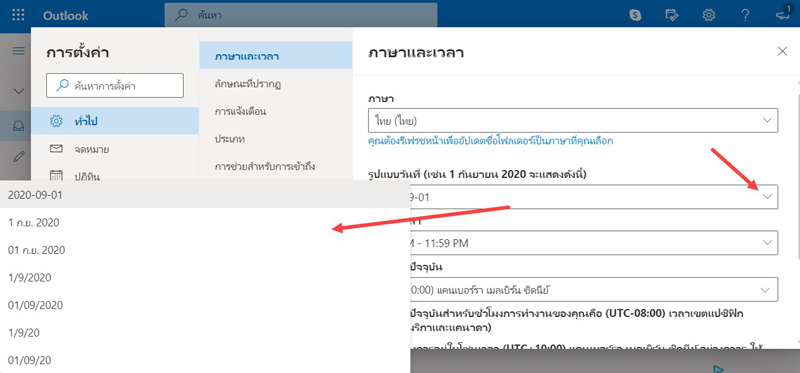Open the date format dropdown arrow
The height and width of the screenshot is (373, 800).
tap(767, 196)
